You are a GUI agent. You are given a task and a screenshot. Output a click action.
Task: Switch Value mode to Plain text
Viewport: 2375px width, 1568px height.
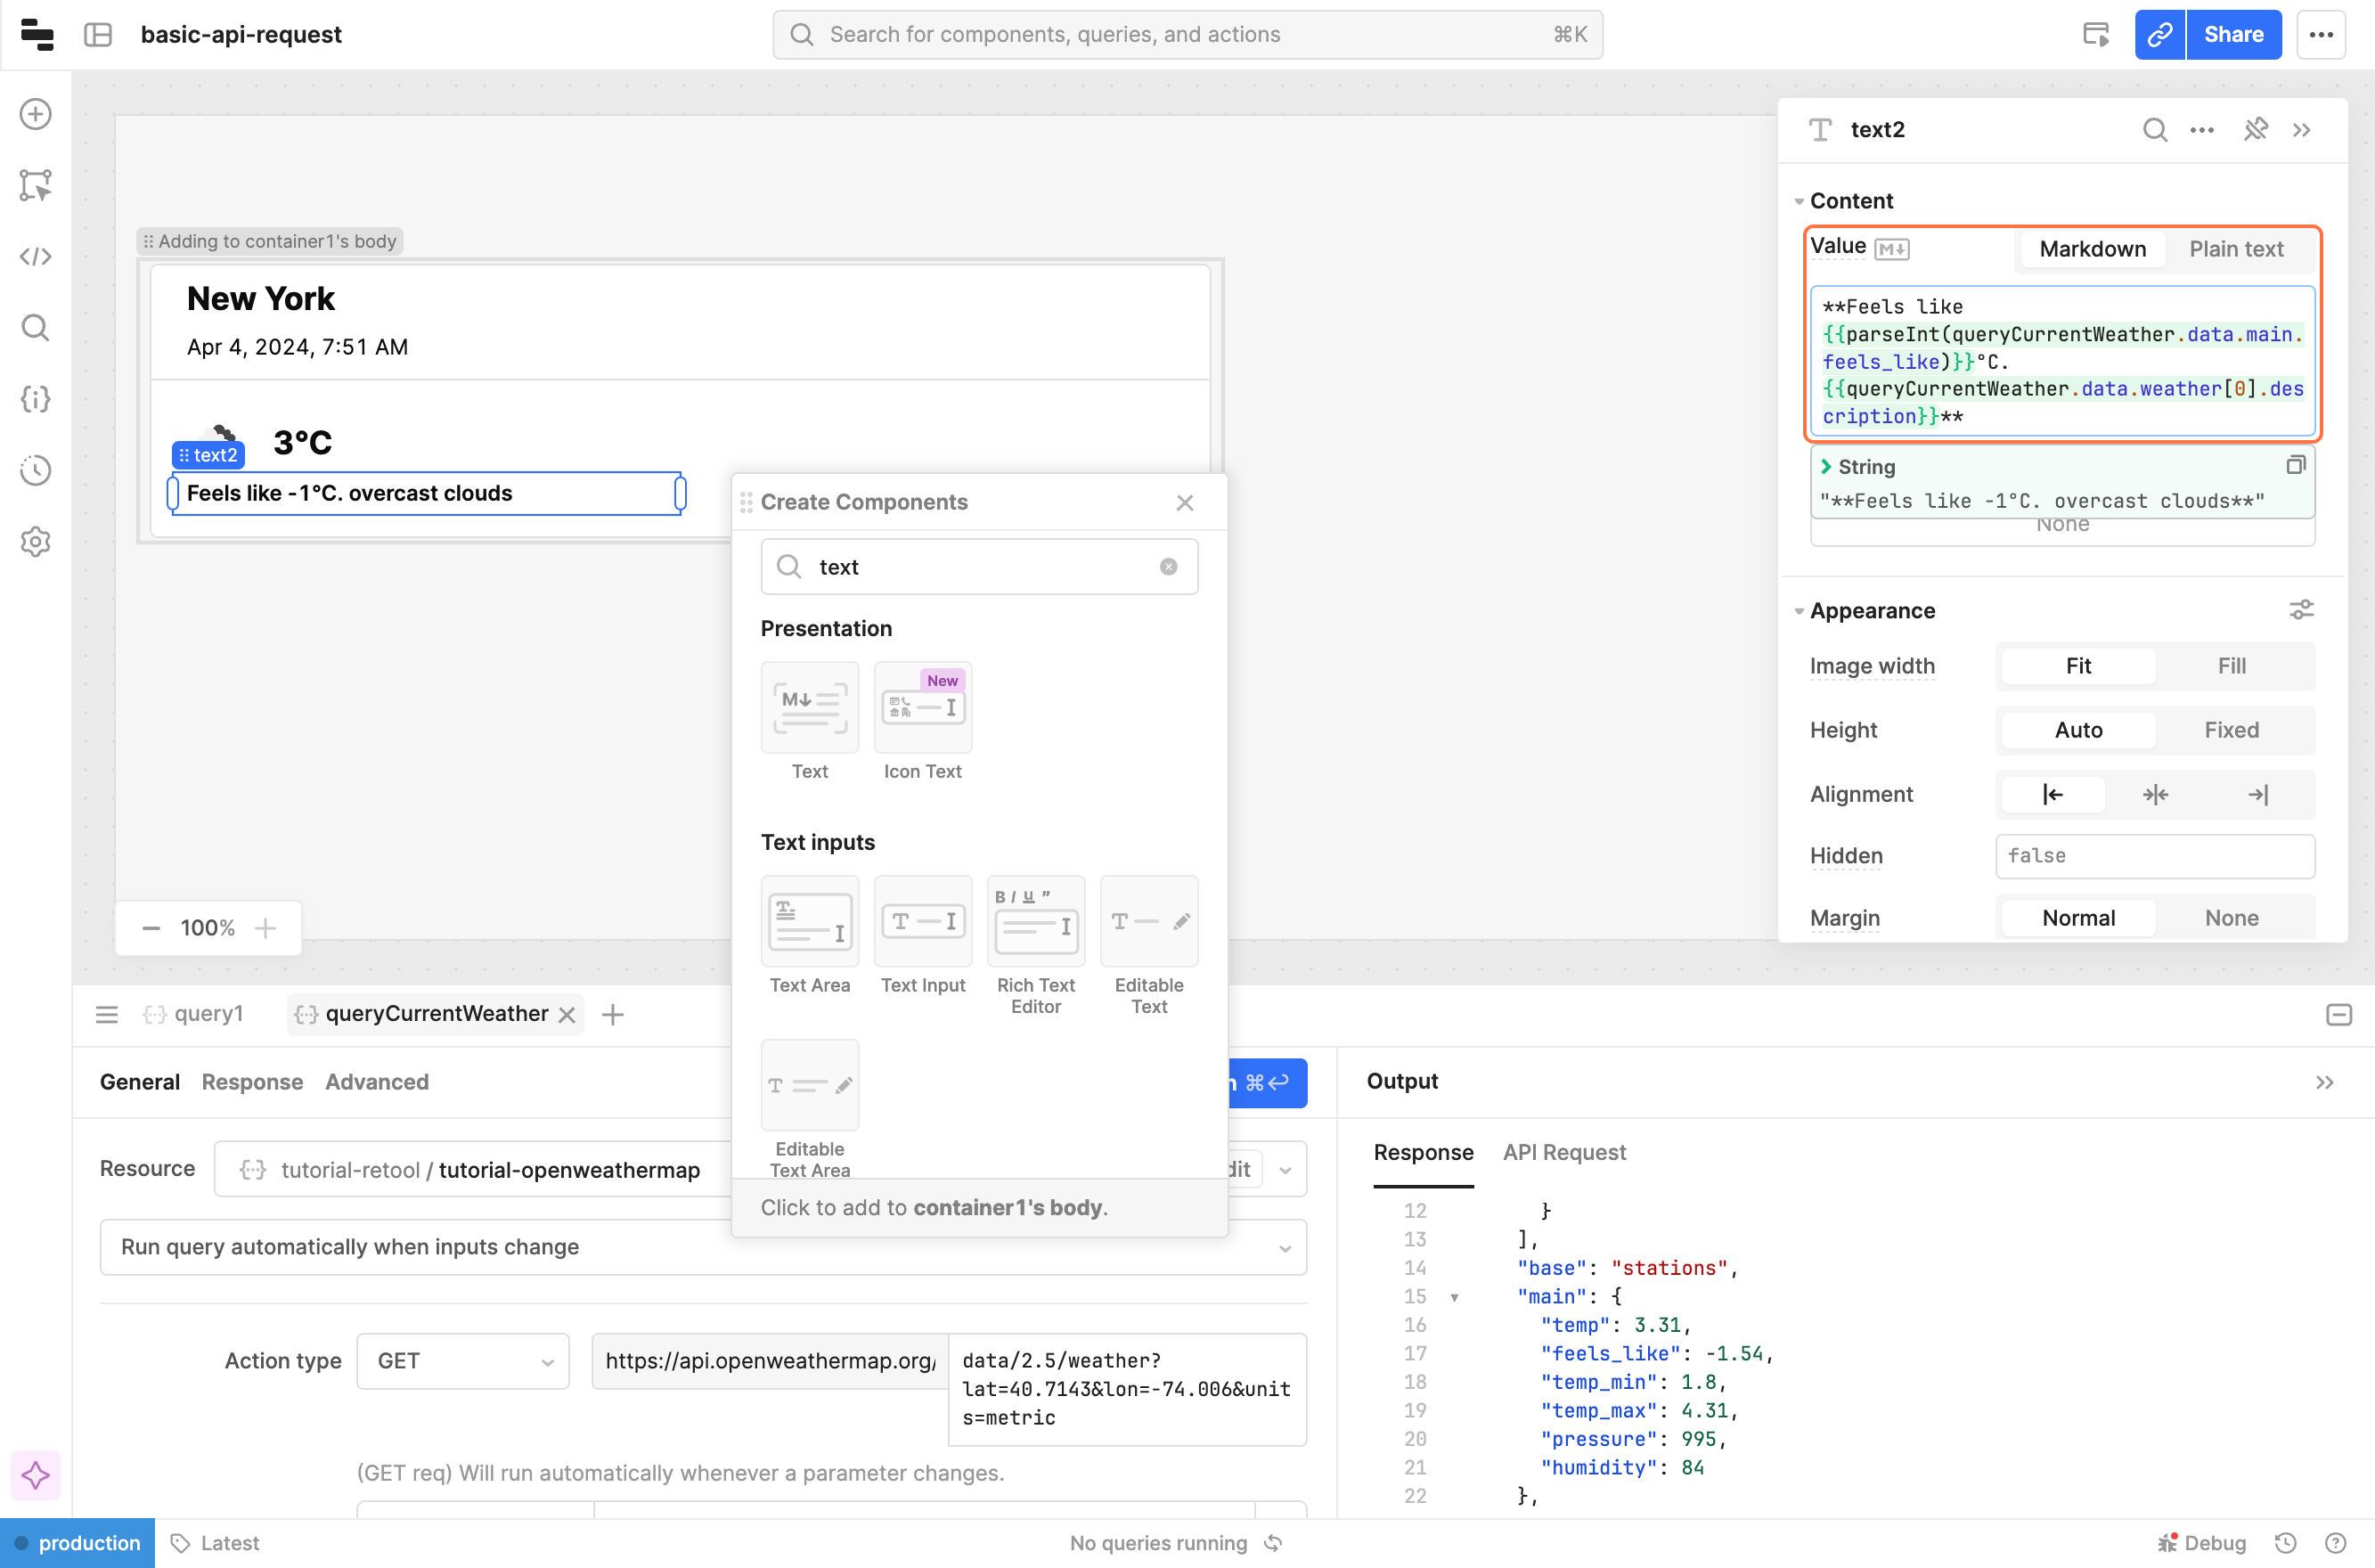[2235, 249]
